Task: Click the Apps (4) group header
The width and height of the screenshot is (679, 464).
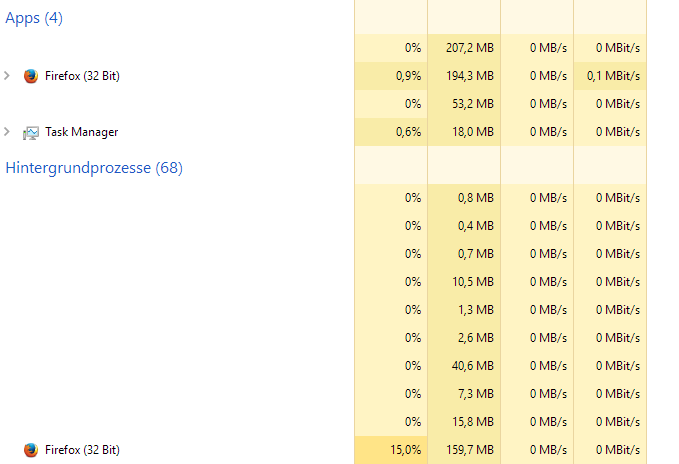Action: (x=34, y=18)
